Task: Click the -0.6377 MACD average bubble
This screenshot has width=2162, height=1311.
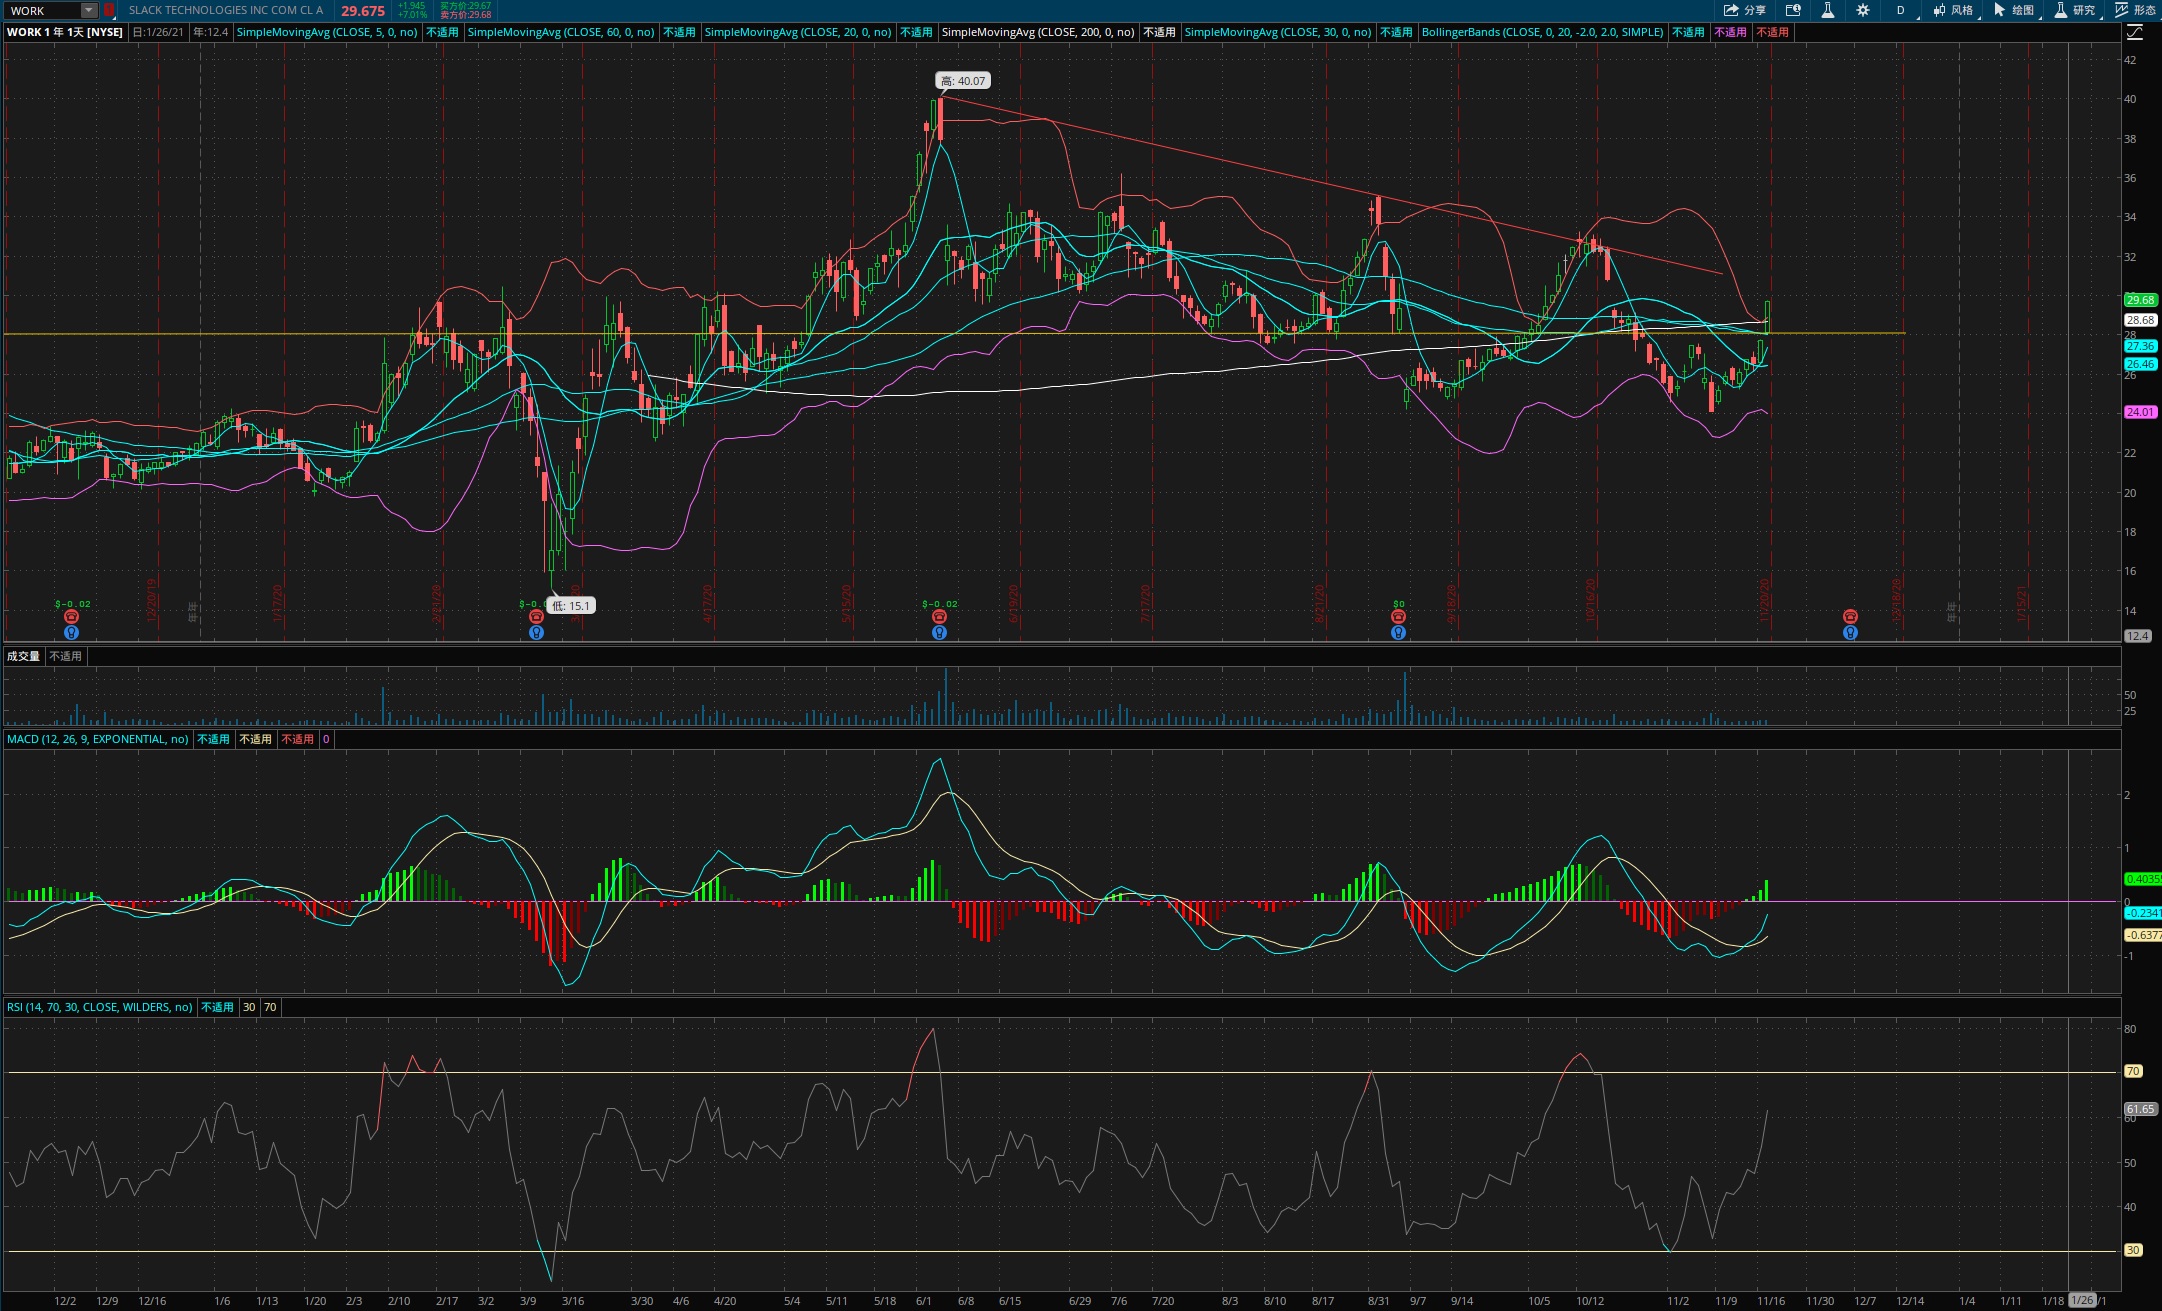Action: click(2142, 935)
